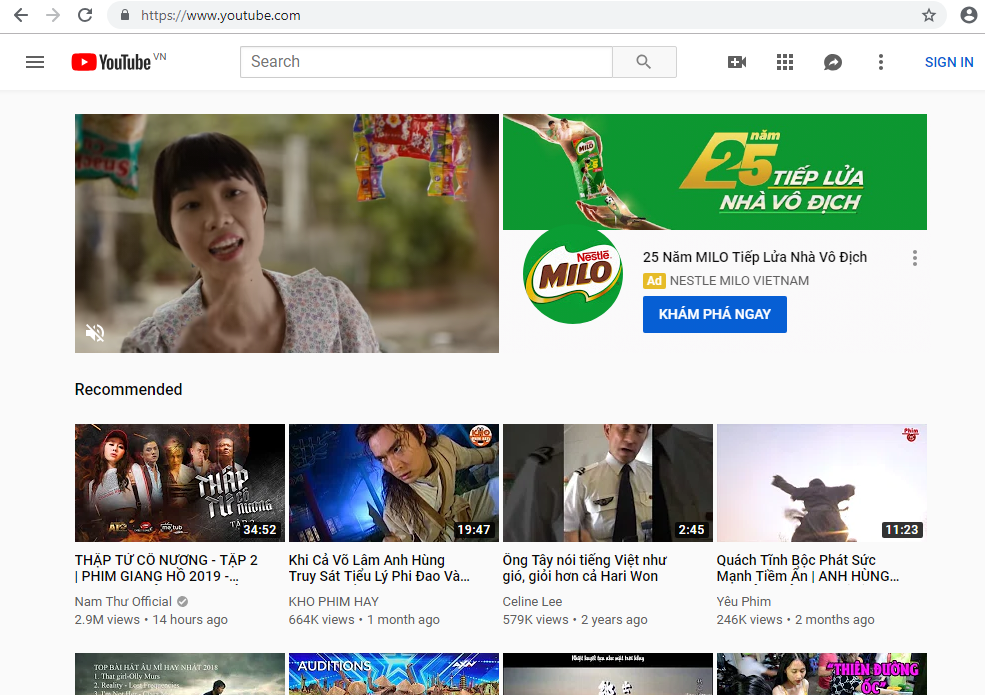Open the 2:45 pilot video thumbnail

pos(608,483)
